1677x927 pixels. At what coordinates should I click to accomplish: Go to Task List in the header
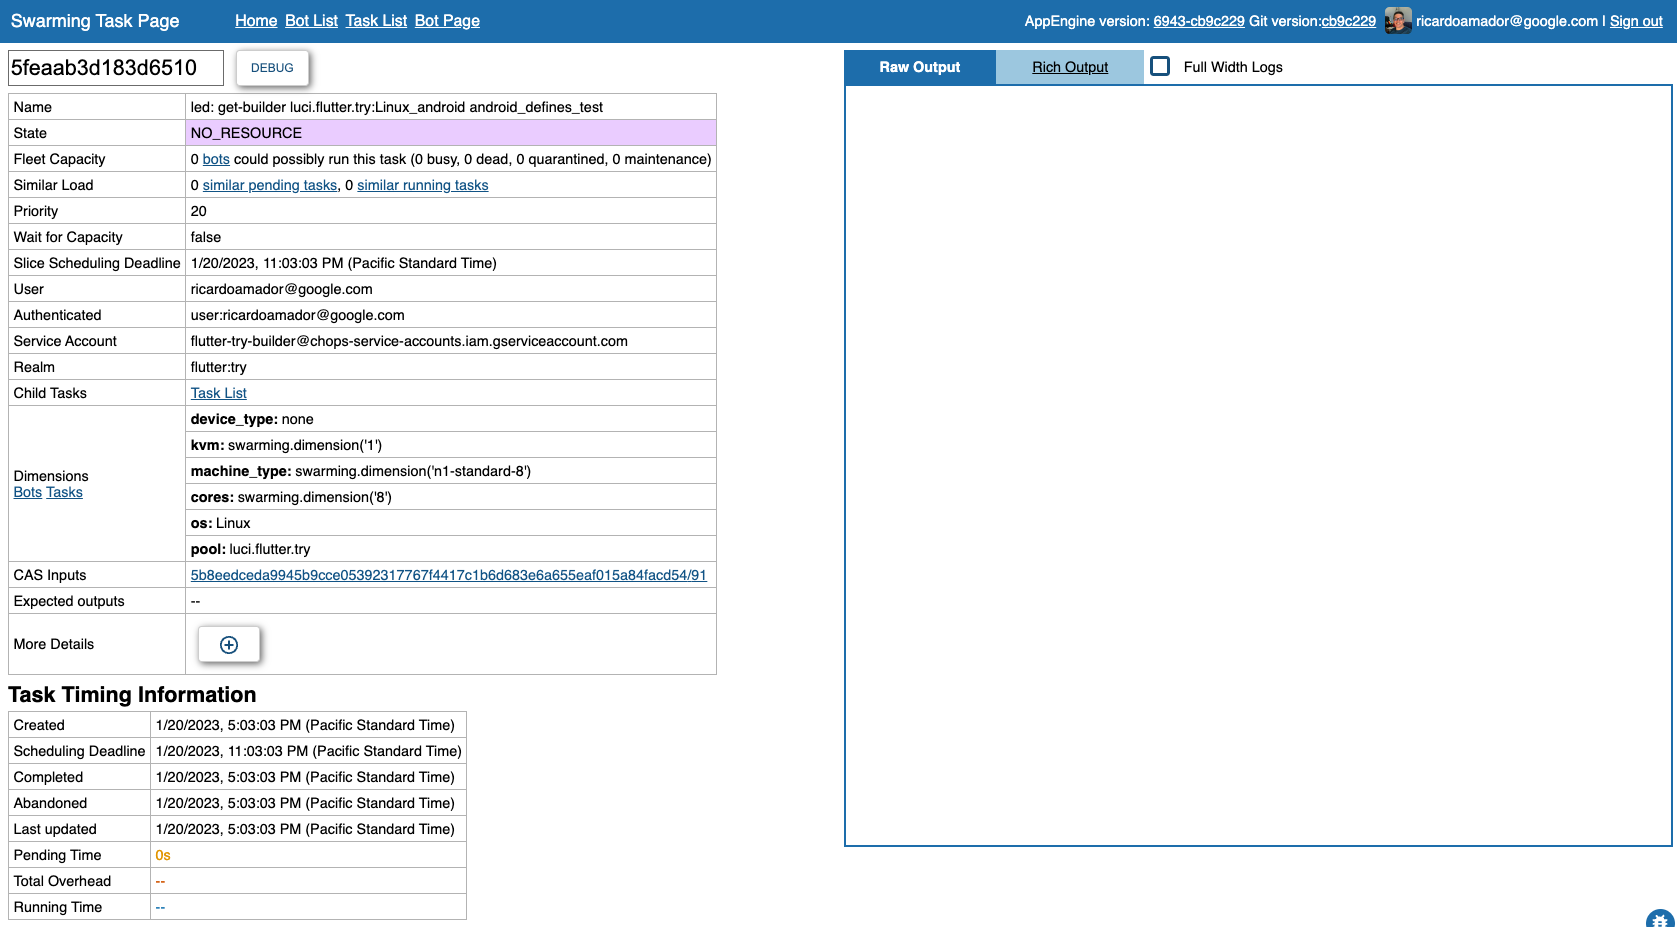click(x=376, y=21)
